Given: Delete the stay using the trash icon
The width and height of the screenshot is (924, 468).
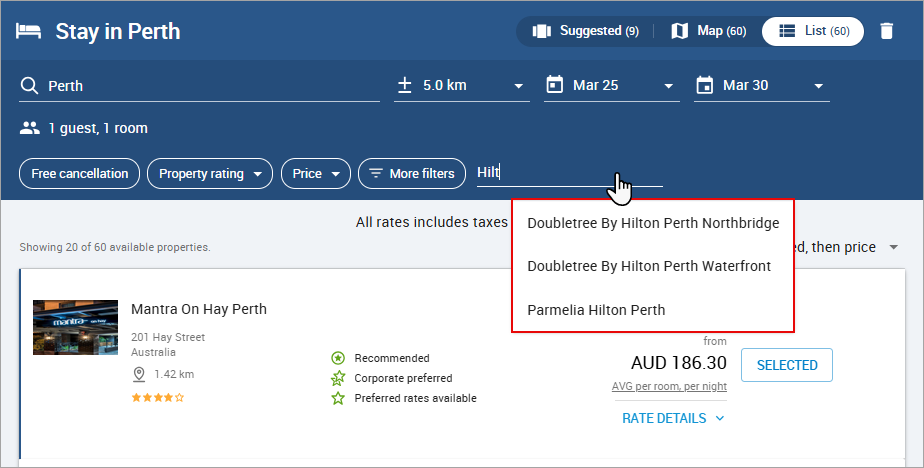Looking at the screenshot, I should tap(886, 31).
